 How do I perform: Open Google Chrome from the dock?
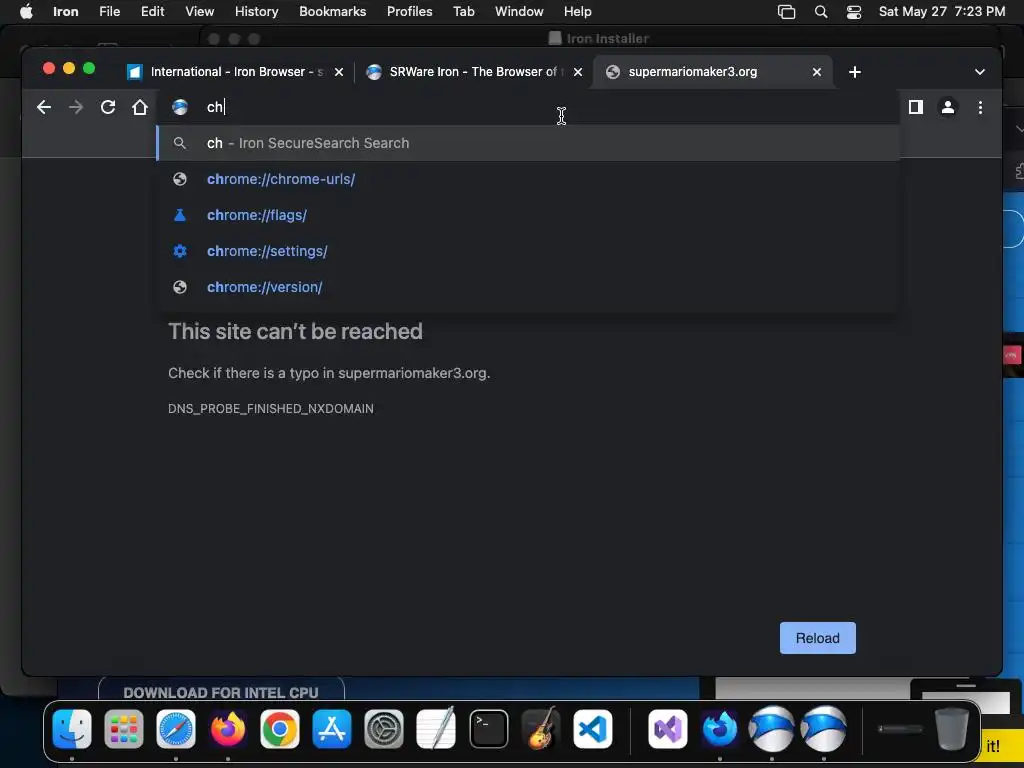pyautogui.click(x=280, y=728)
